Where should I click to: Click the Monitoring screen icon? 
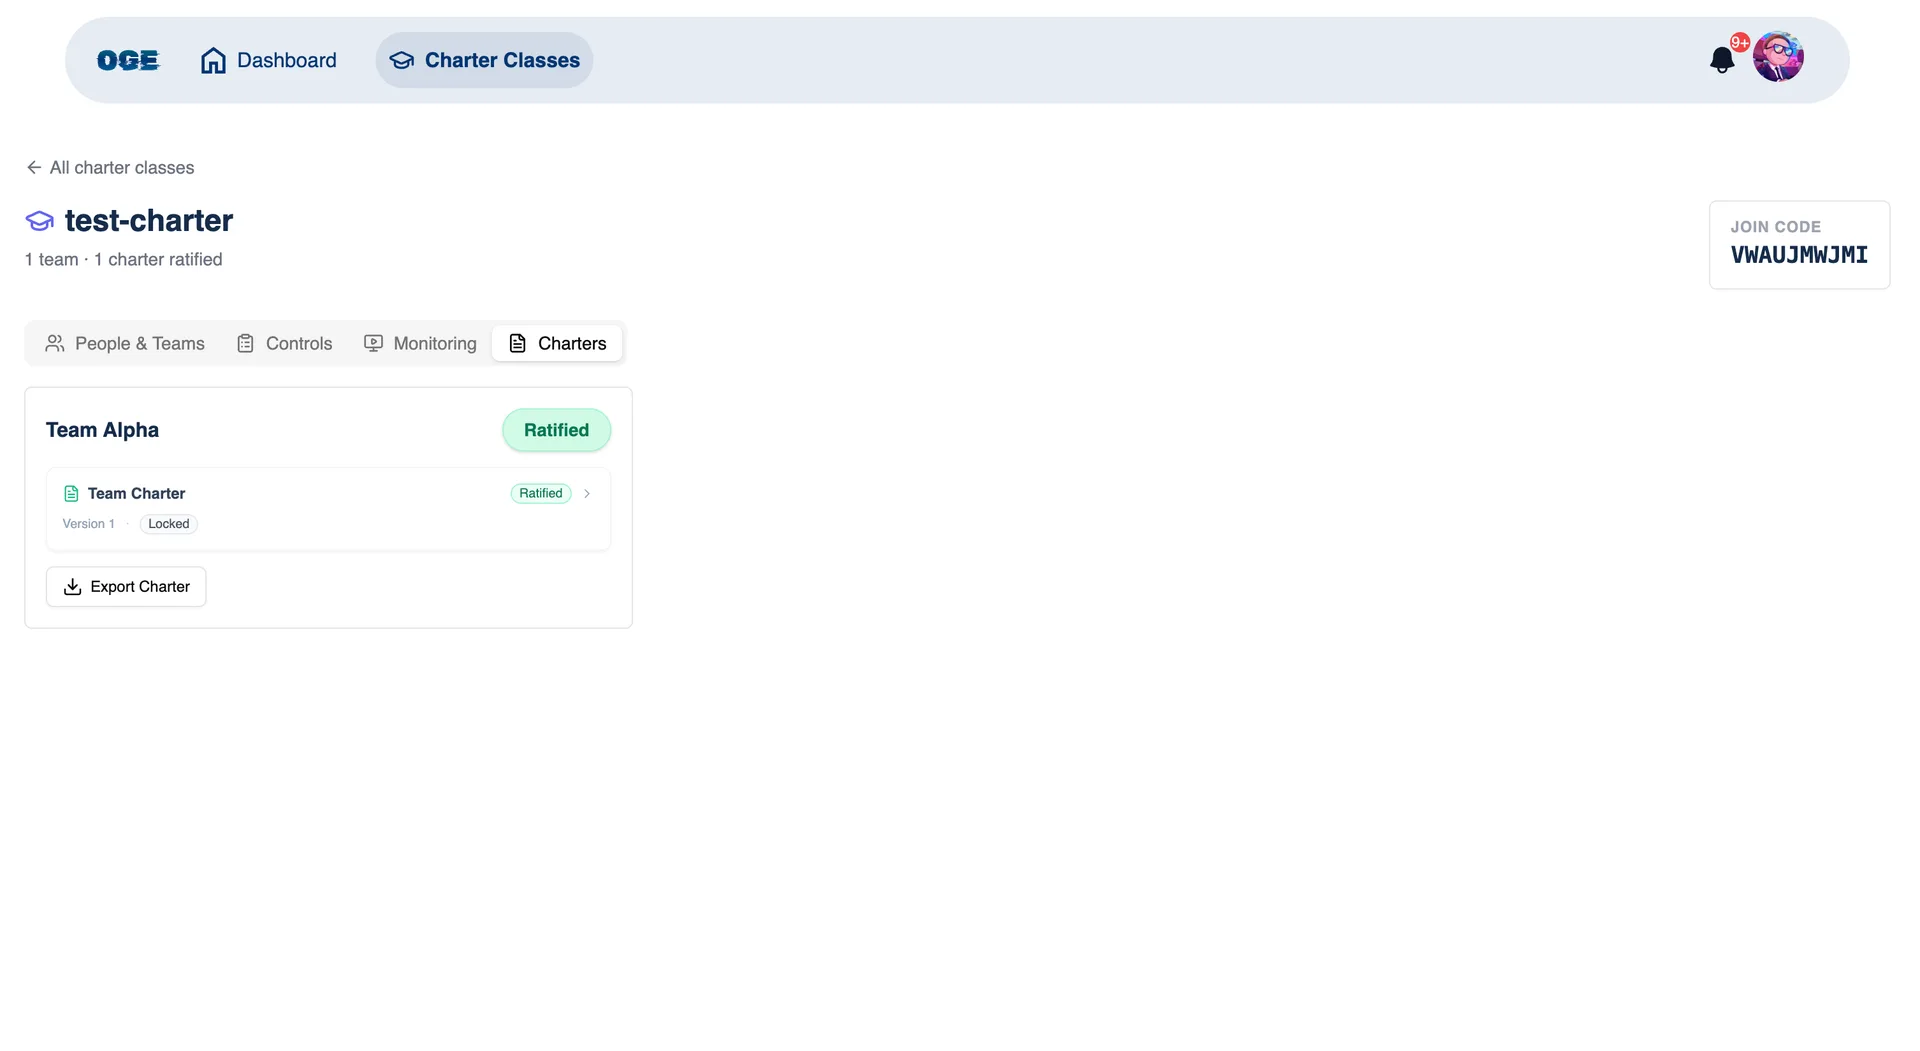click(373, 343)
